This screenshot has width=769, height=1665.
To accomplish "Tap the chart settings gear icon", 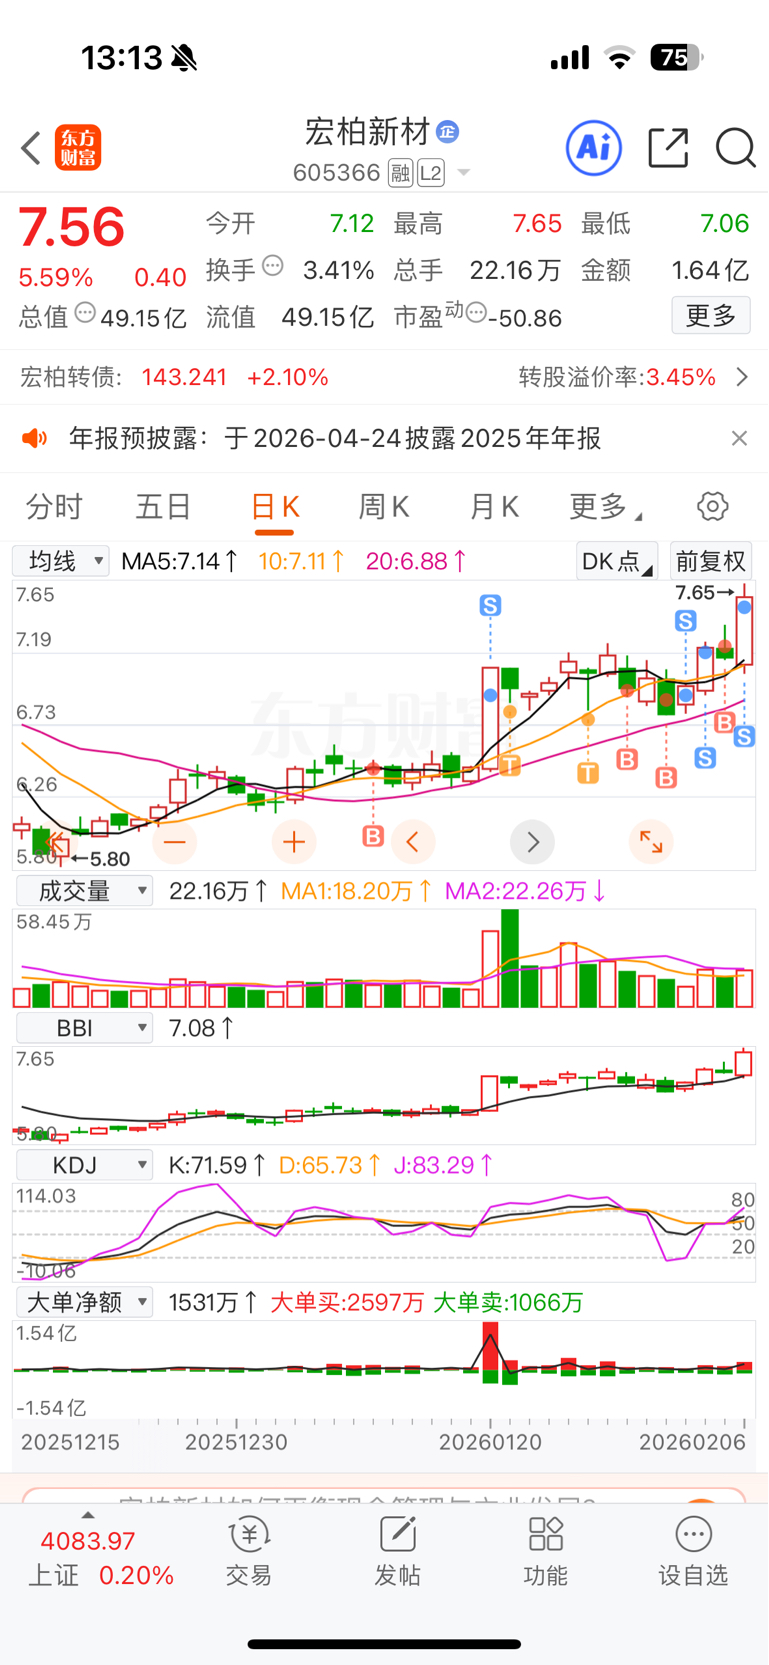I will coord(712,506).
